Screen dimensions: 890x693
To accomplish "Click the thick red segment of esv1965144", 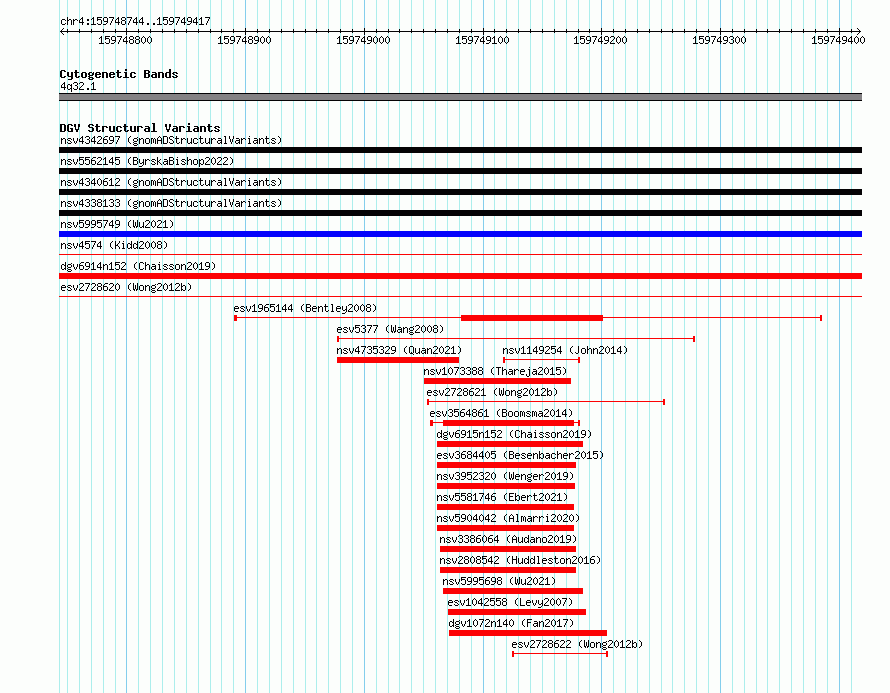I will pos(532,318).
